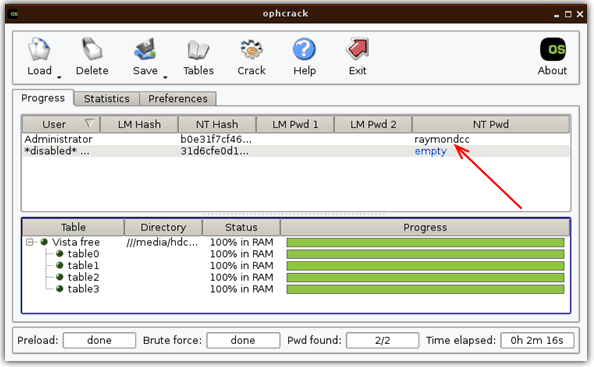Click the Exit red arrow icon
594x367 pixels.
point(357,49)
